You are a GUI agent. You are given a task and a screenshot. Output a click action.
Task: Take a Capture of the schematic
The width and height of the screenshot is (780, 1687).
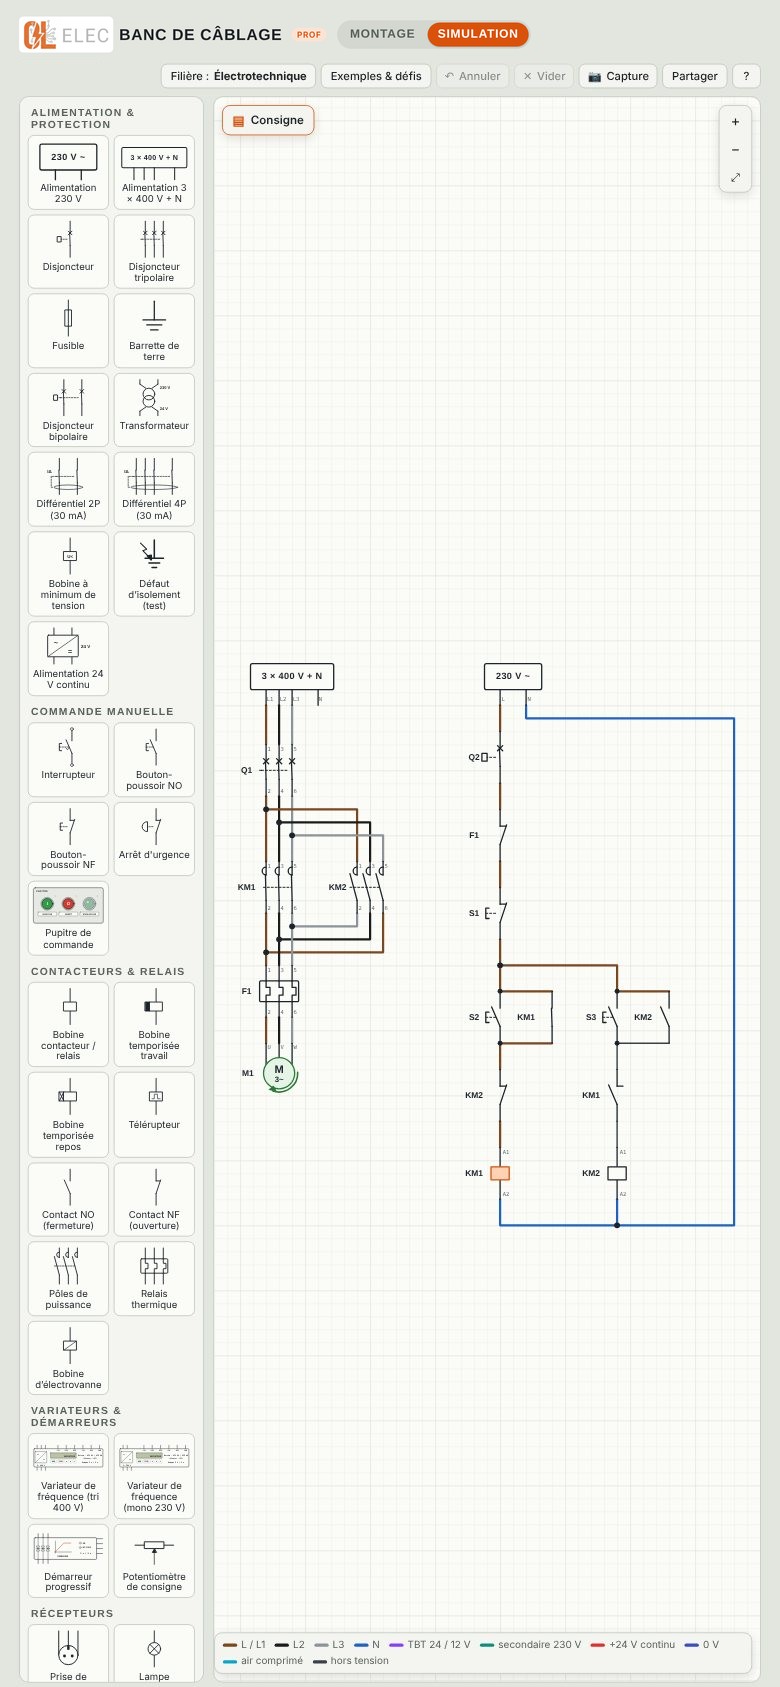(x=618, y=76)
